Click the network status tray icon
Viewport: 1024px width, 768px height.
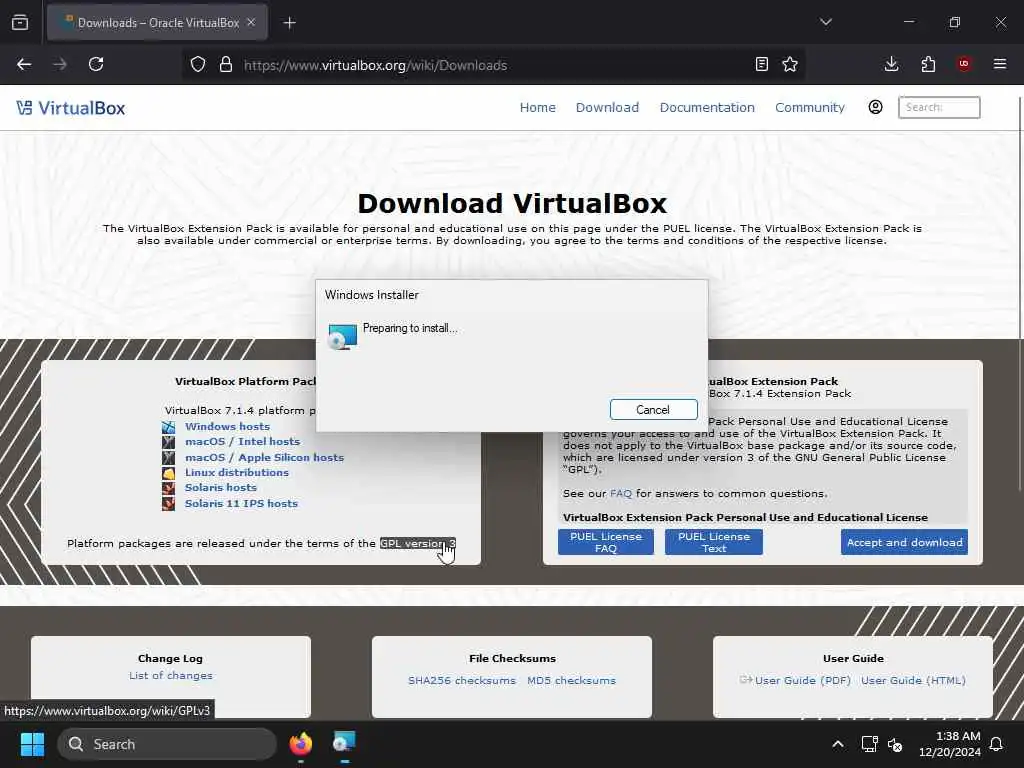point(869,744)
